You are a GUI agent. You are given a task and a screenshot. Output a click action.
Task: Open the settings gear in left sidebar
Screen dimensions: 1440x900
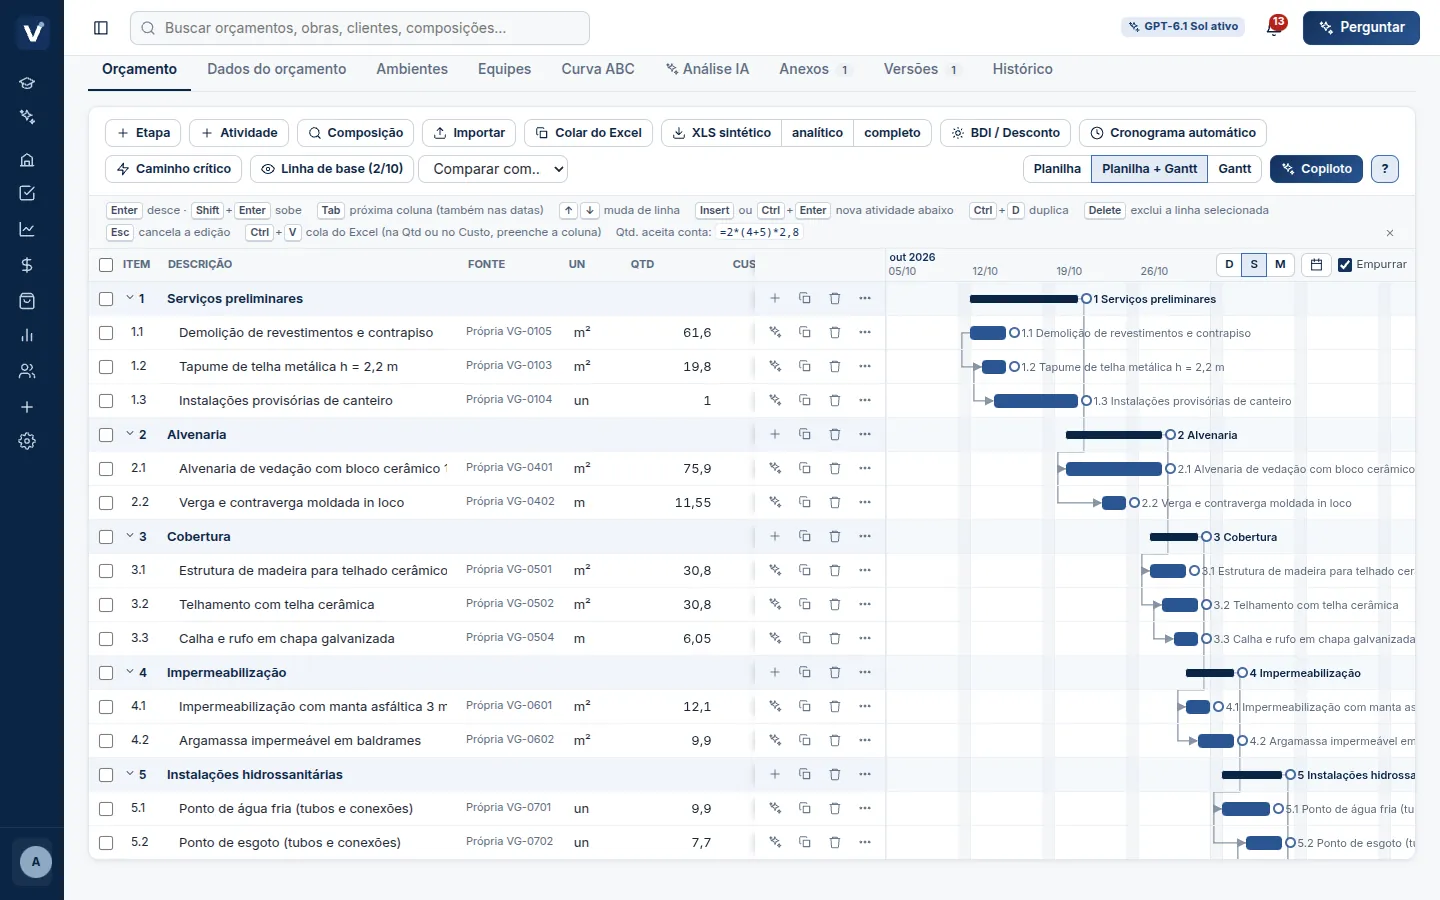[x=27, y=441]
